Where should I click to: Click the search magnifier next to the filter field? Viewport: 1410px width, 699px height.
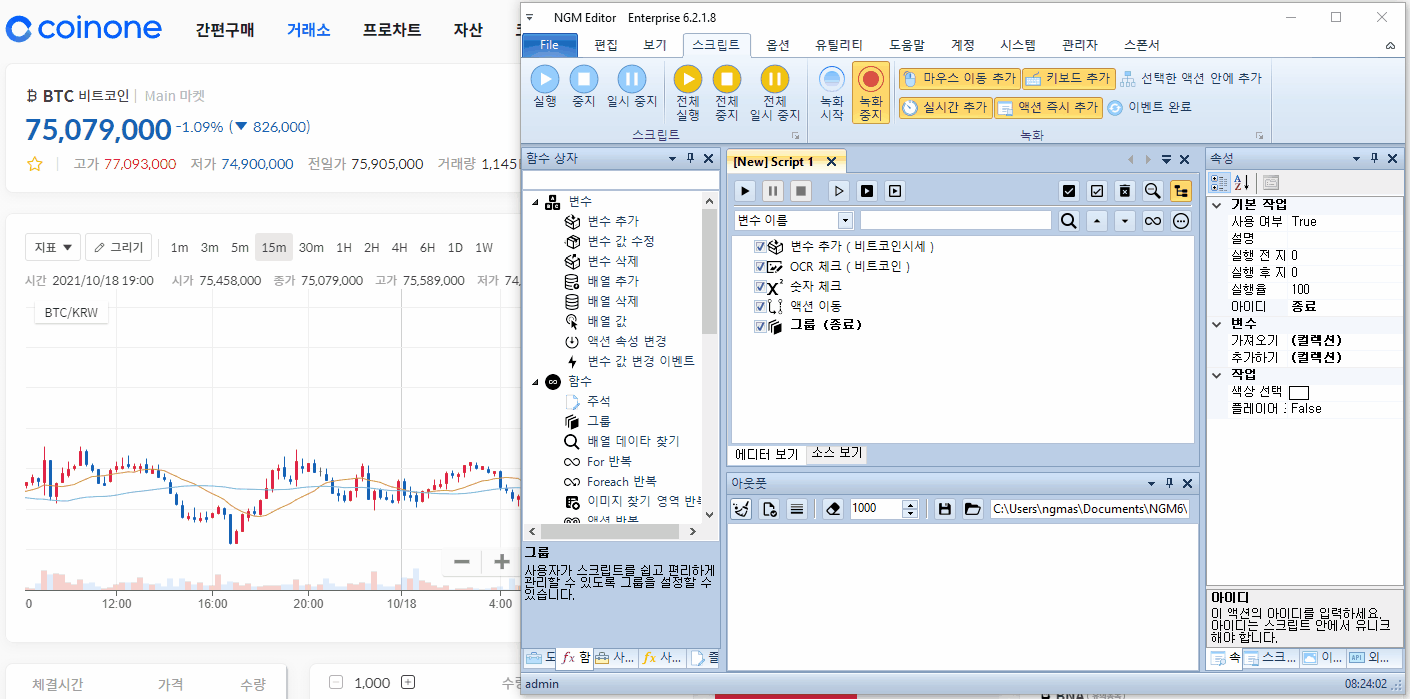(1069, 221)
